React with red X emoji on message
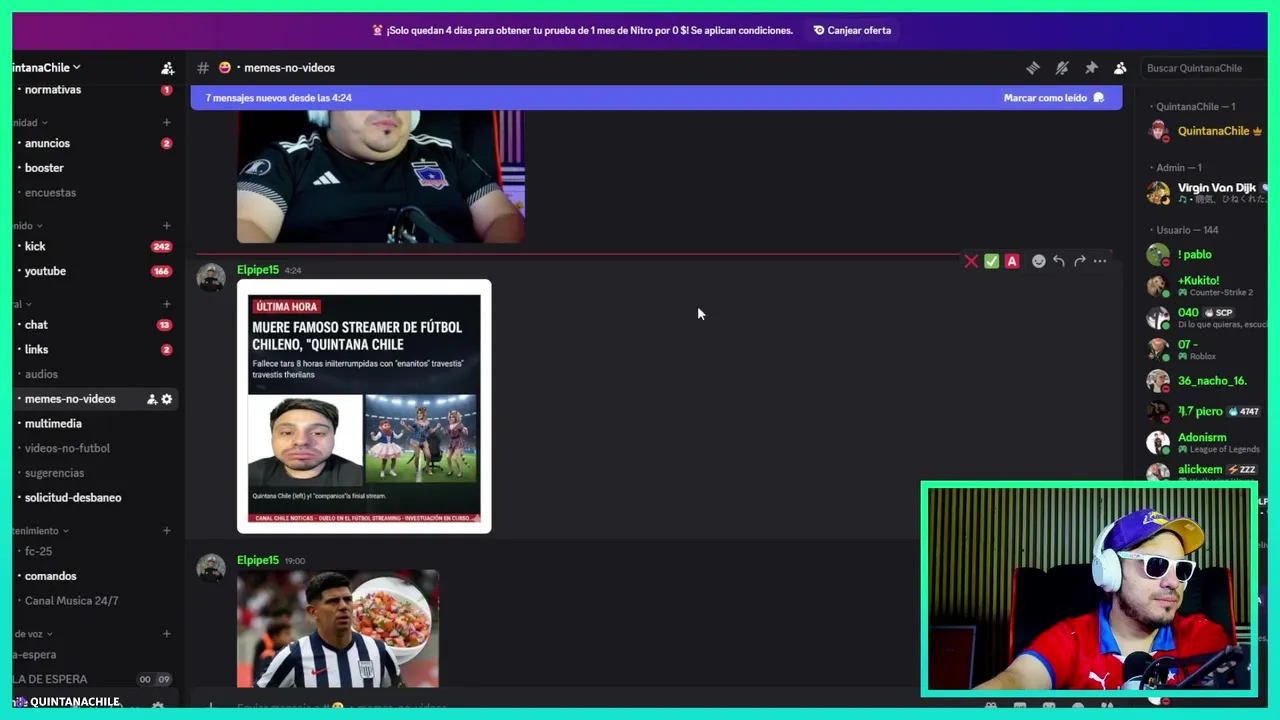 (x=970, y=261)
